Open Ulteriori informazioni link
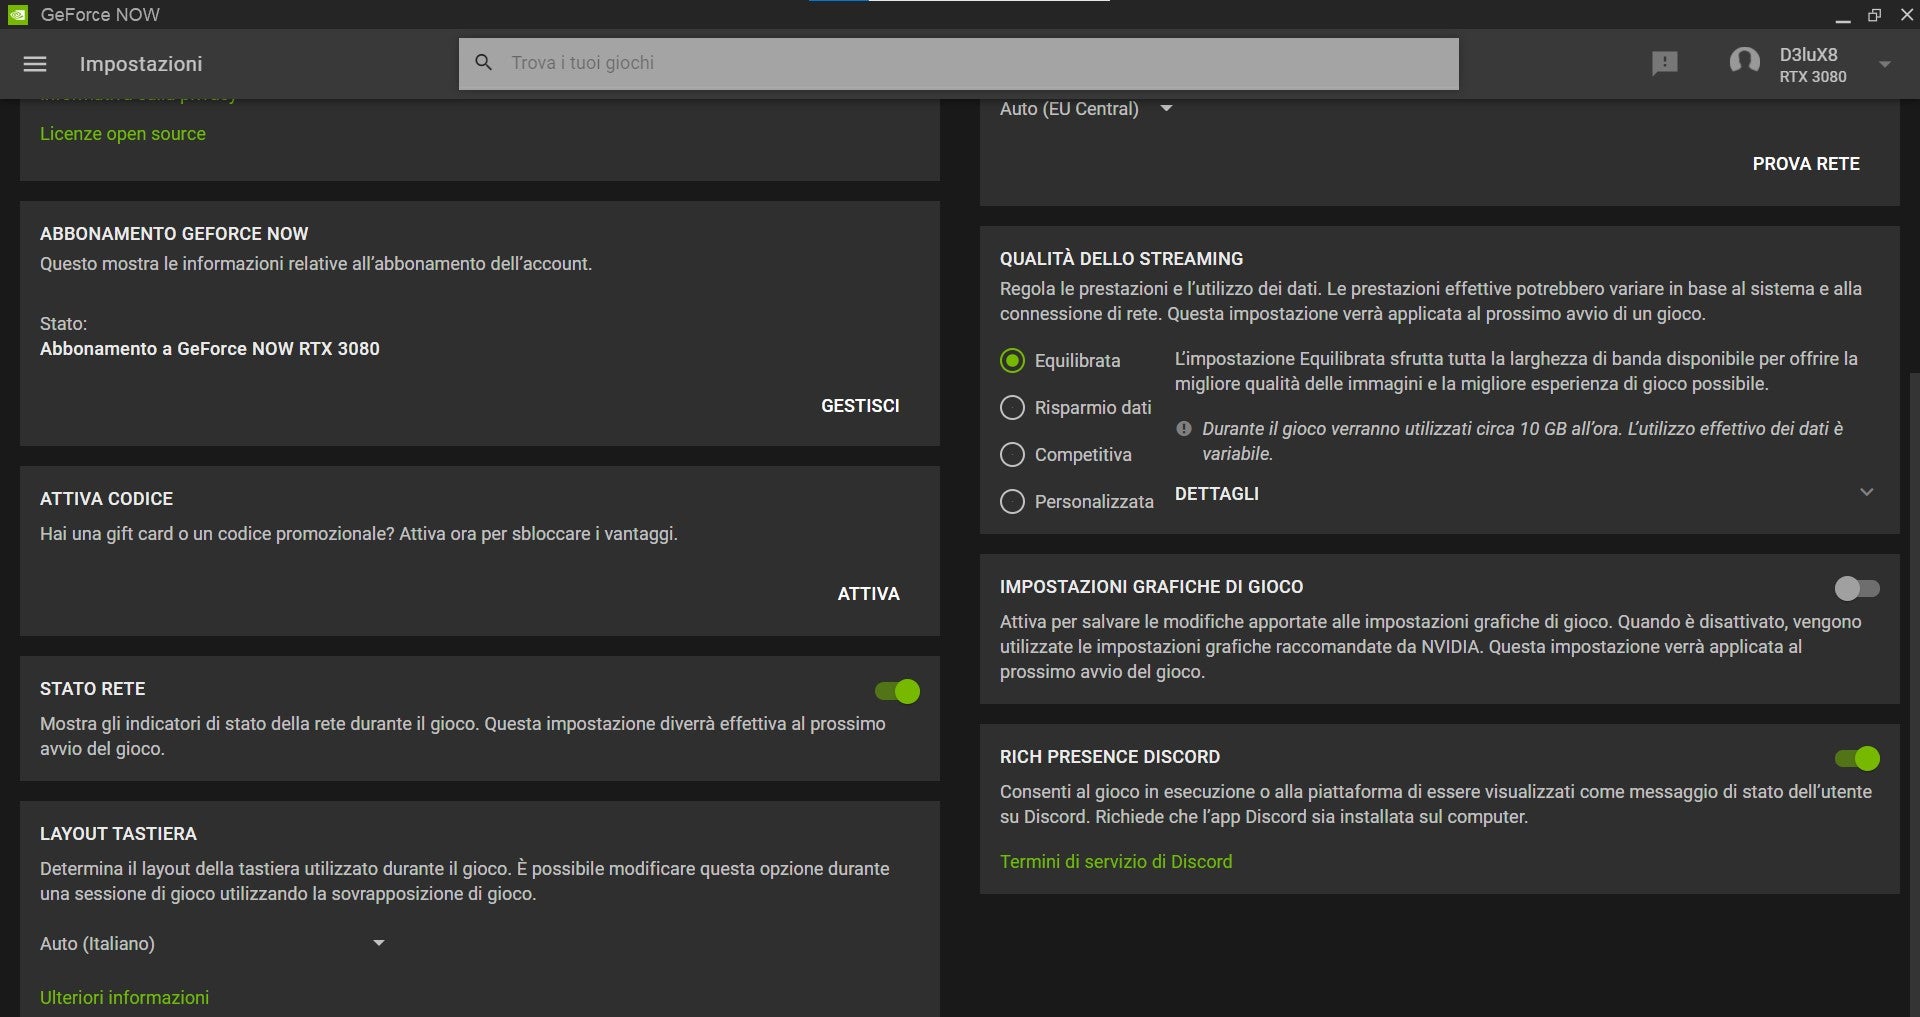 [124, 998]
